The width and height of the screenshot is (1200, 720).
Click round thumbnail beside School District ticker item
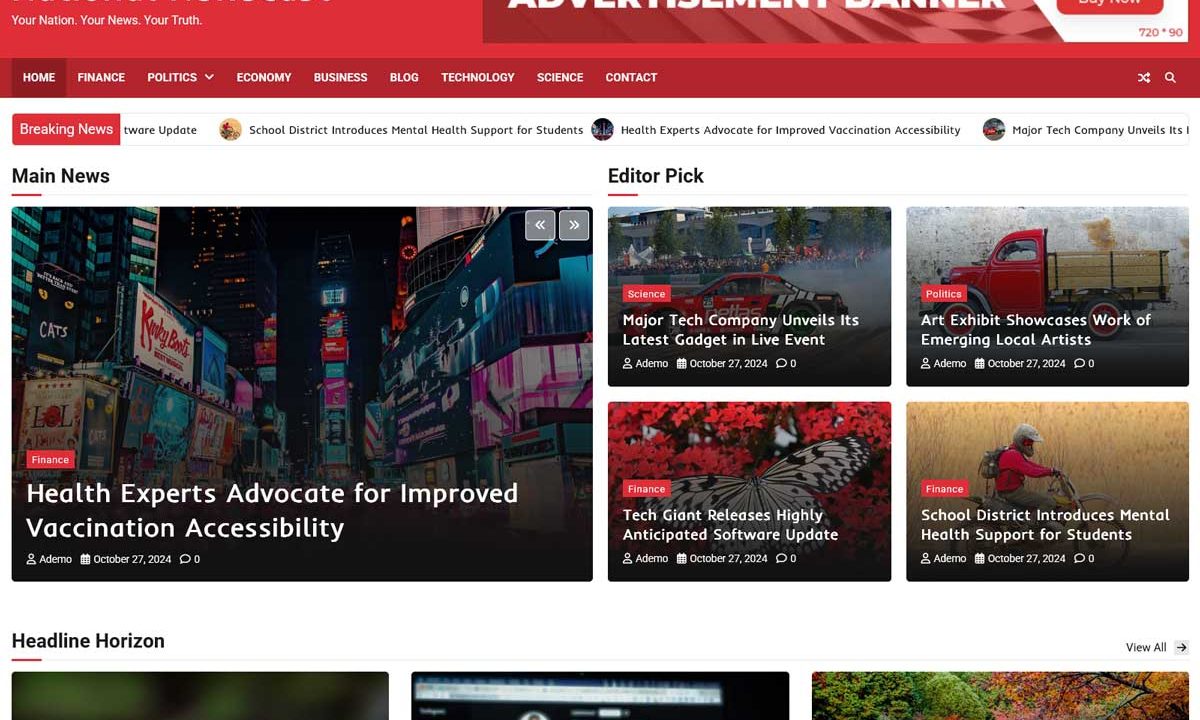(x=231, y=130)
